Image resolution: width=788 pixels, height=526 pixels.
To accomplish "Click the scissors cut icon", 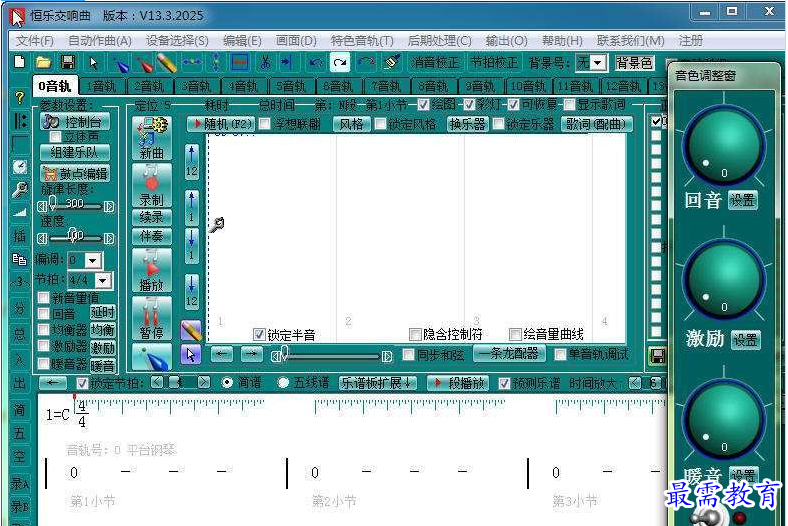I will coord(265,63).
